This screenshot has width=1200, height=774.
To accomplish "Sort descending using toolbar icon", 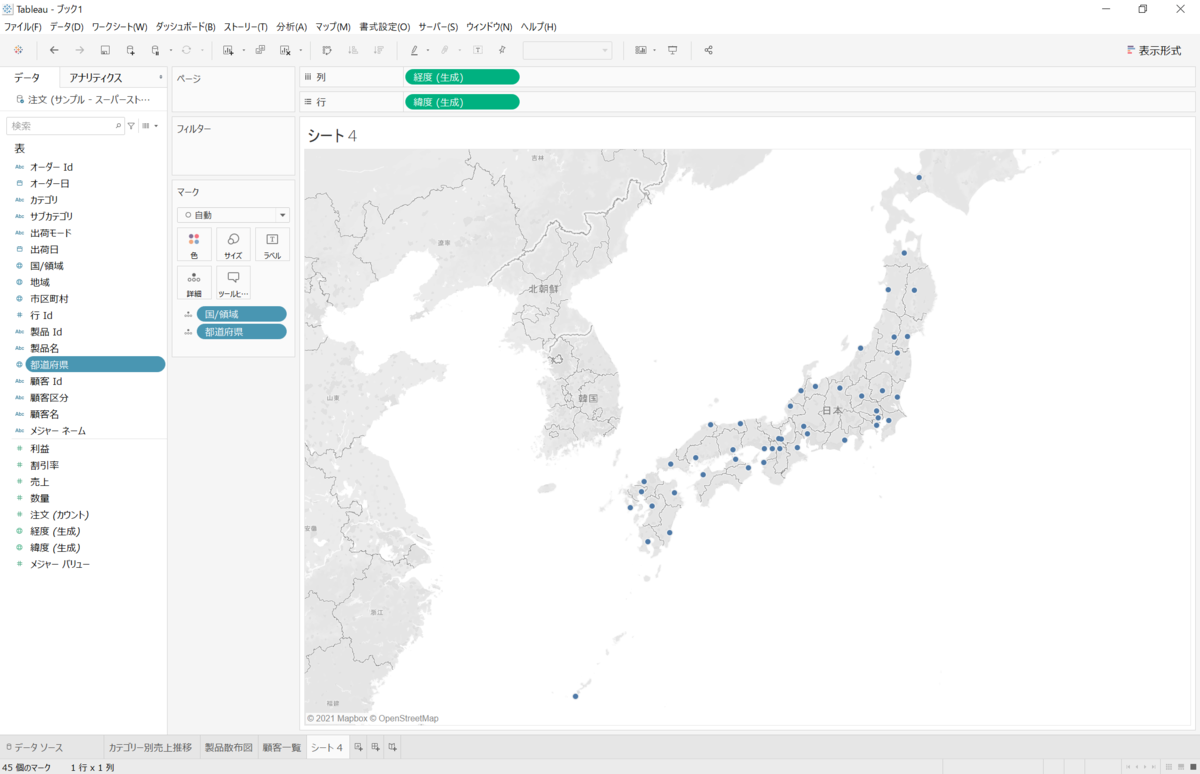I will coord(378,50).
